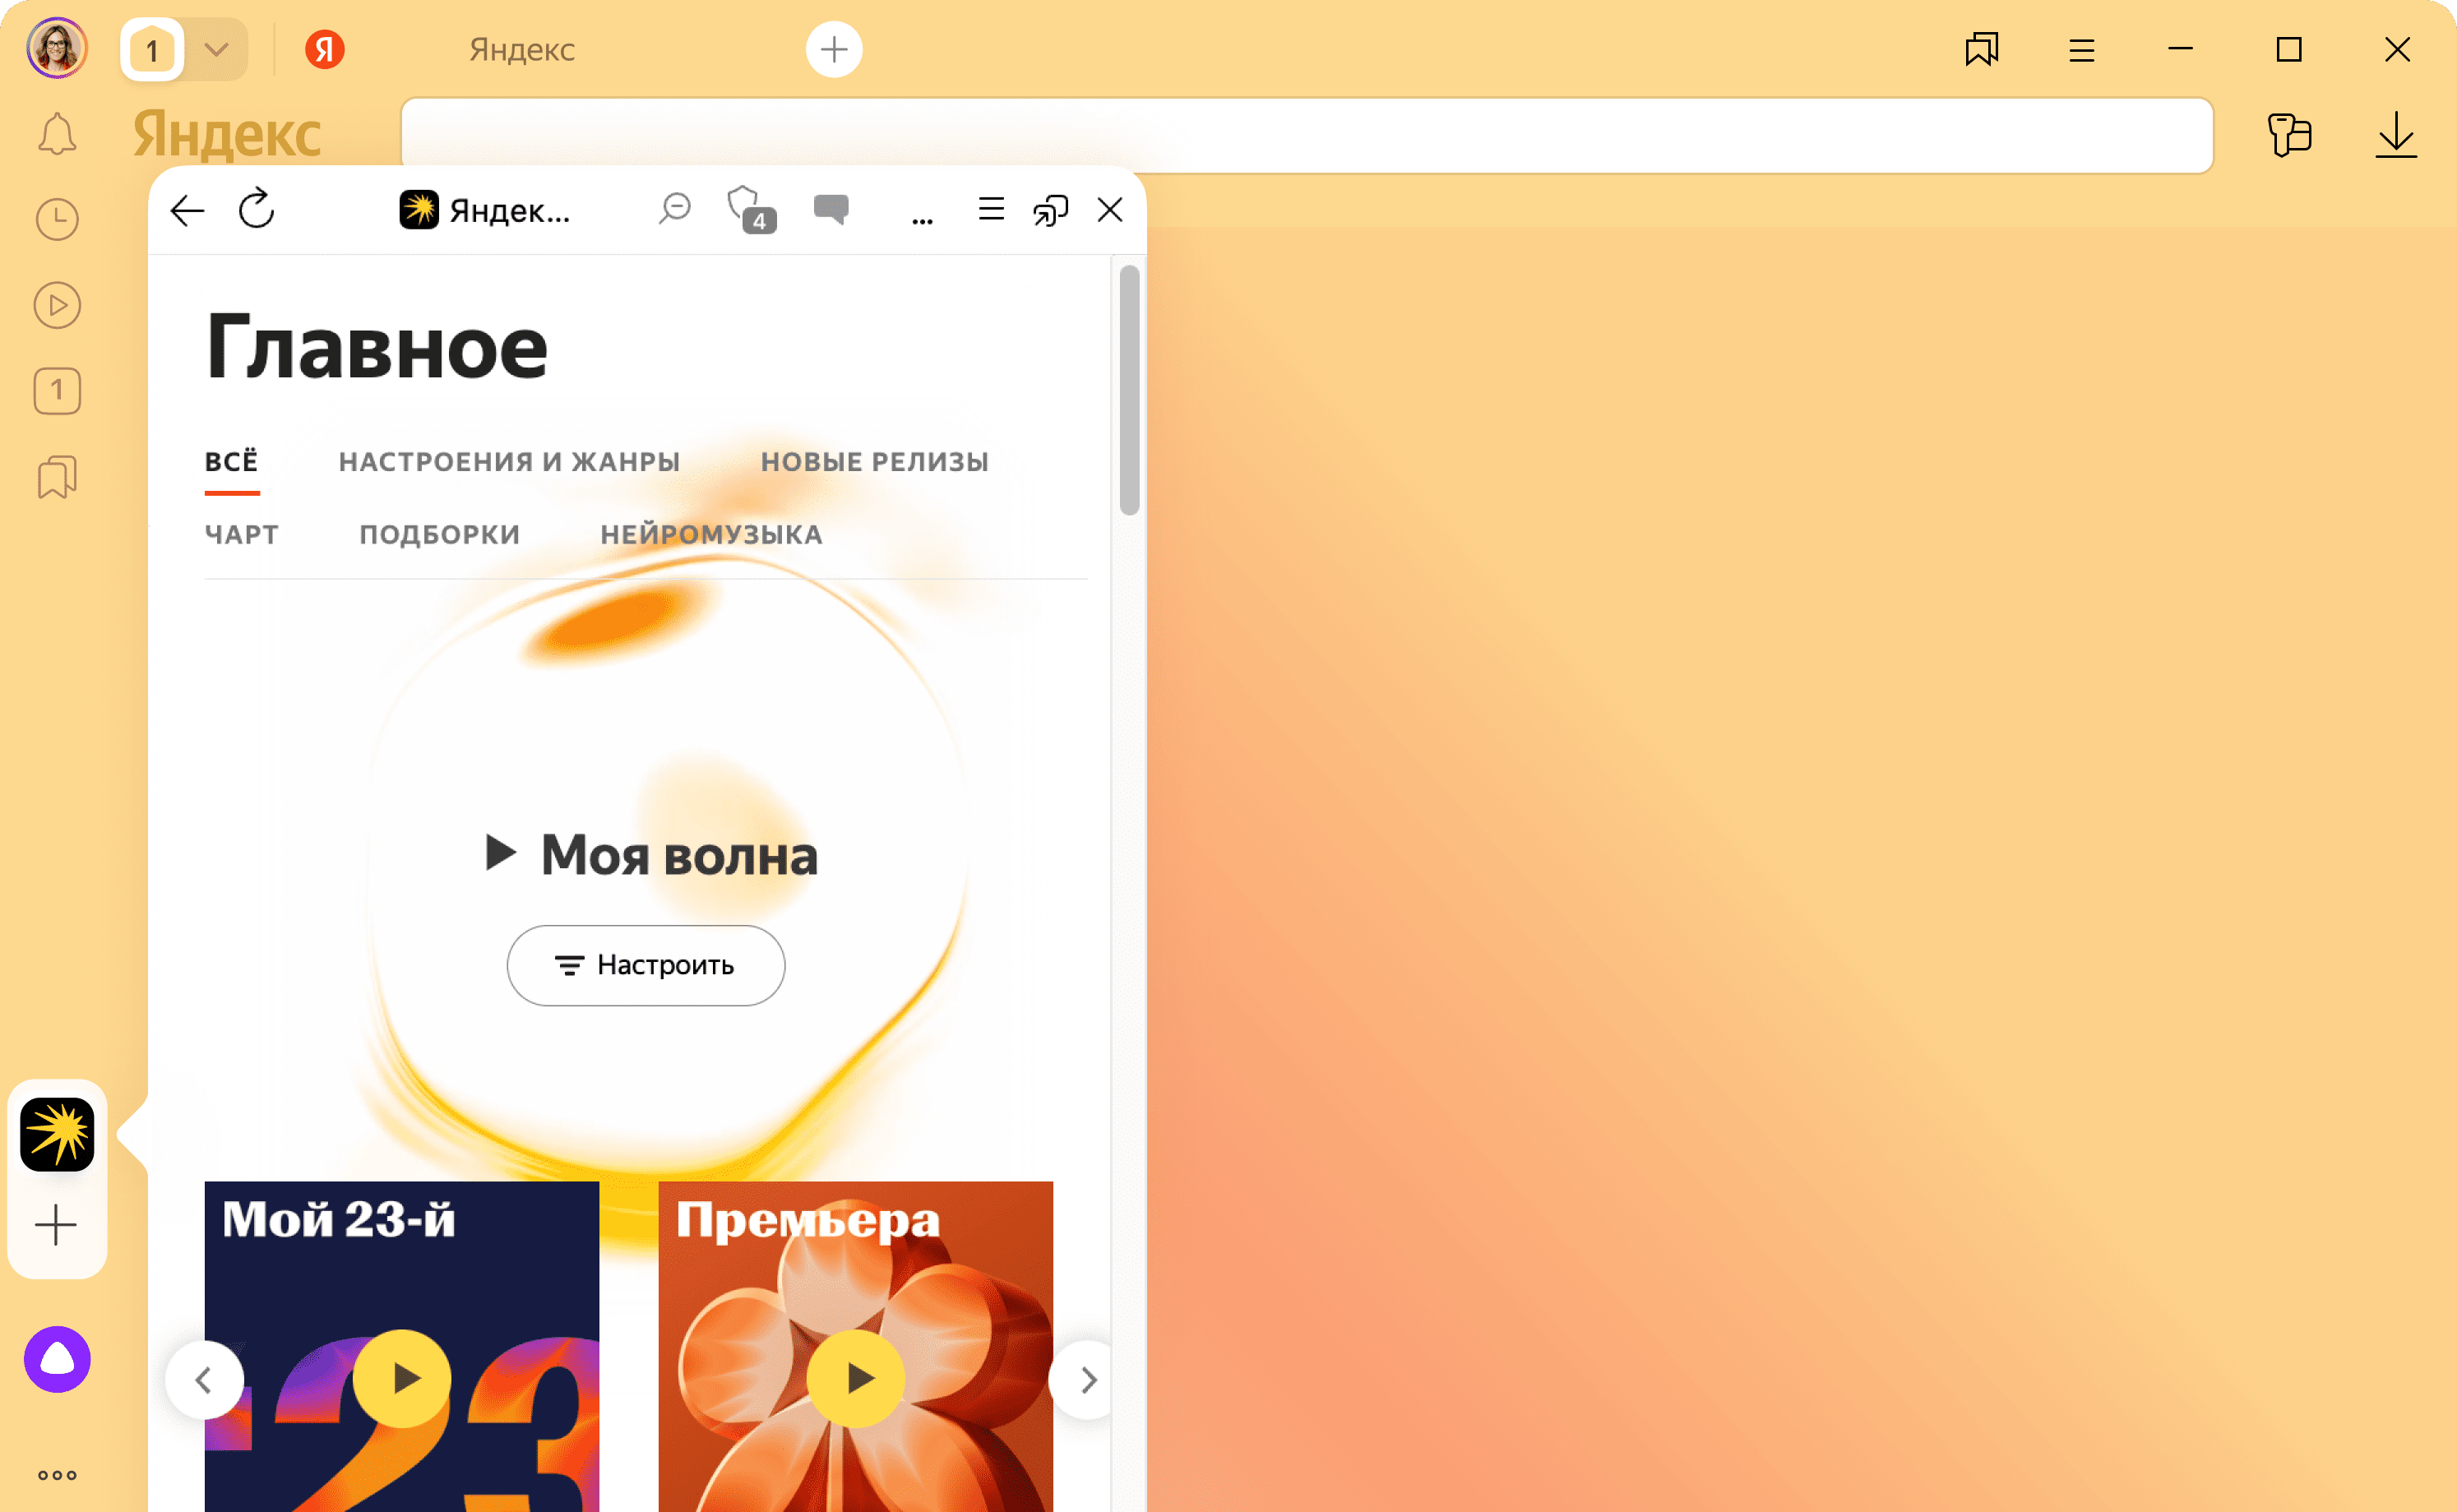The width and height of the screenshot is (2457, 1512).
Task: Open sidebar more options three dots
Action: [57, 1475]
